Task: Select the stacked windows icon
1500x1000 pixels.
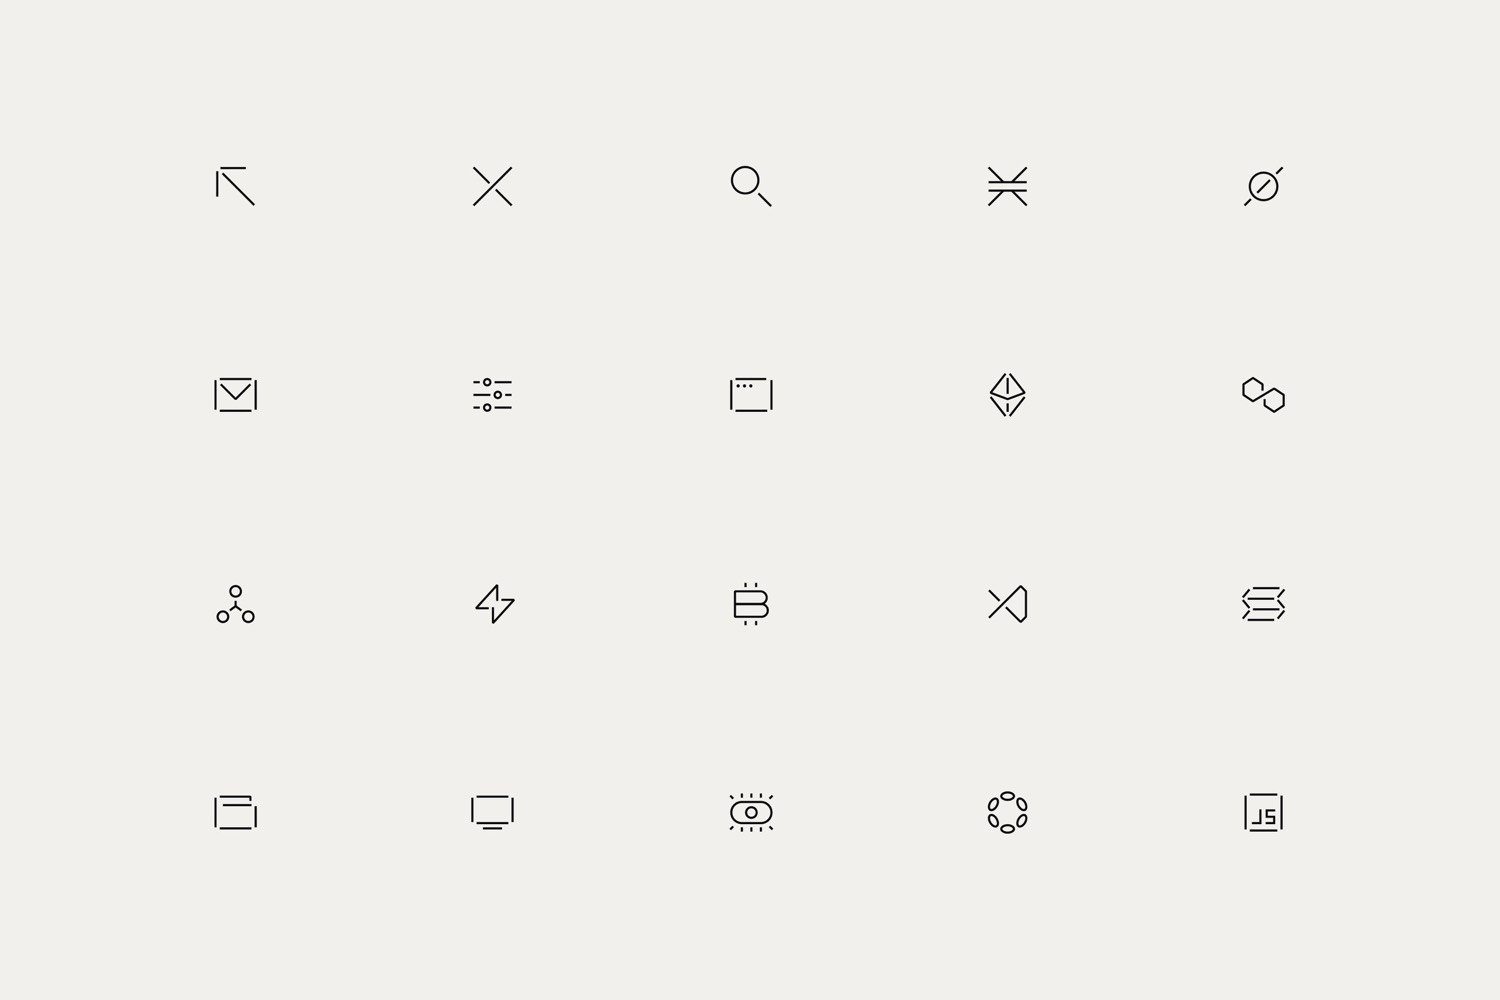Action: (x=236, y=812)
